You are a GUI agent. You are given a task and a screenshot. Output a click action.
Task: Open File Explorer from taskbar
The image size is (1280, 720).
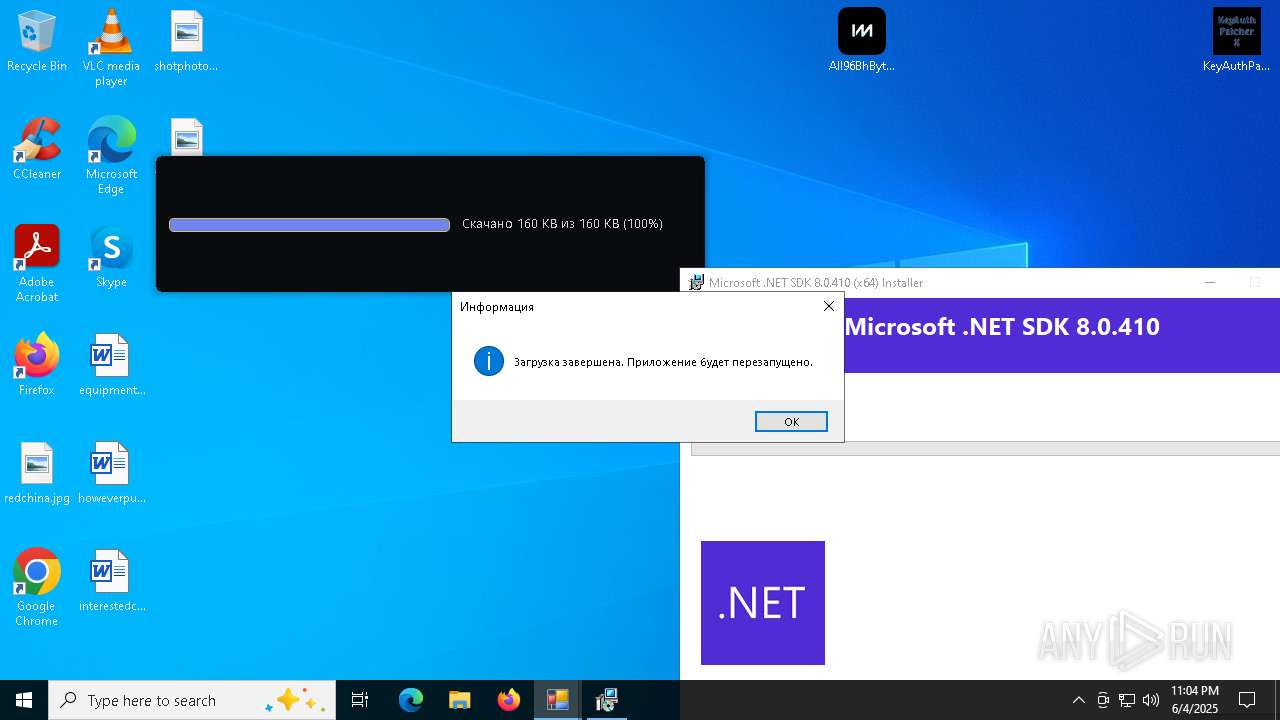pos(459,700)
